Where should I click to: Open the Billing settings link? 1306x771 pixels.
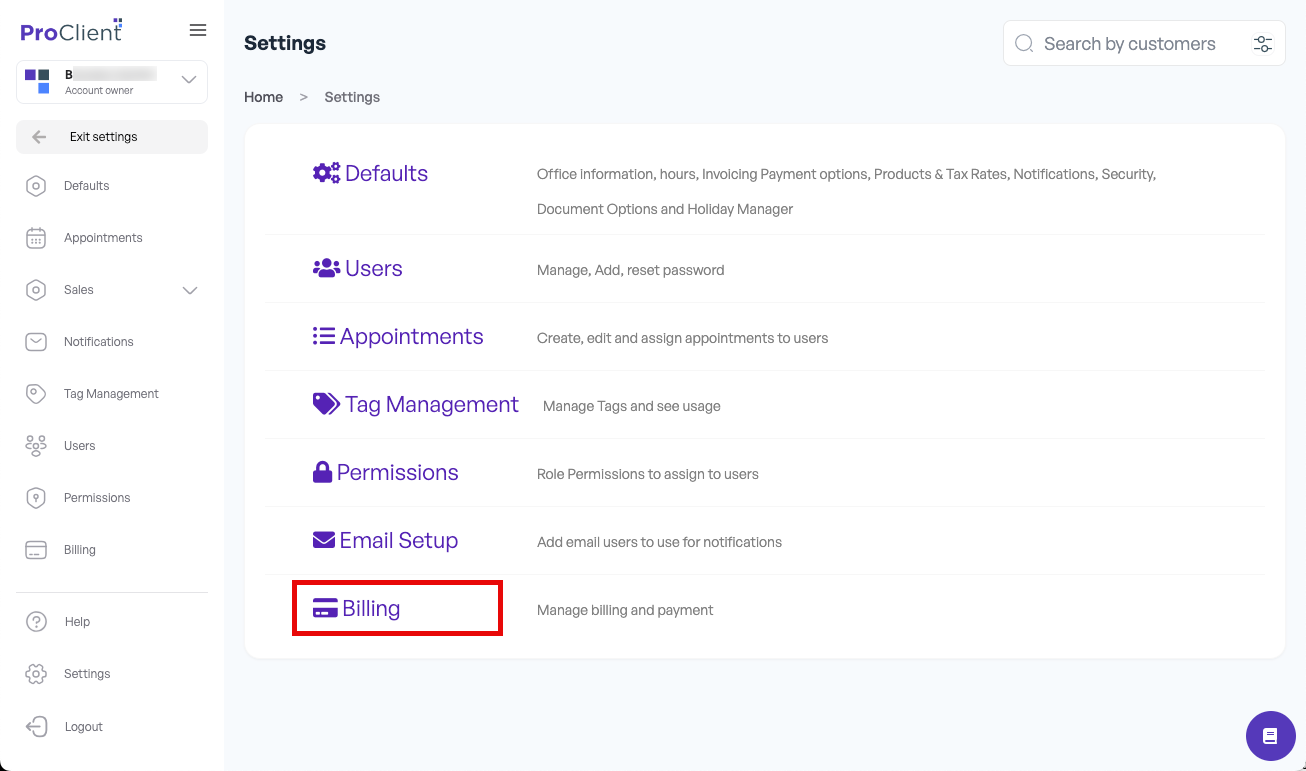coord(371,608)
